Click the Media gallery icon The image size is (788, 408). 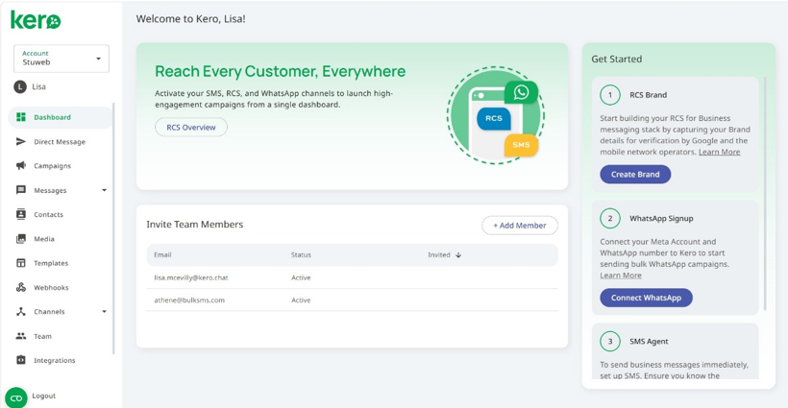(21, 239)
